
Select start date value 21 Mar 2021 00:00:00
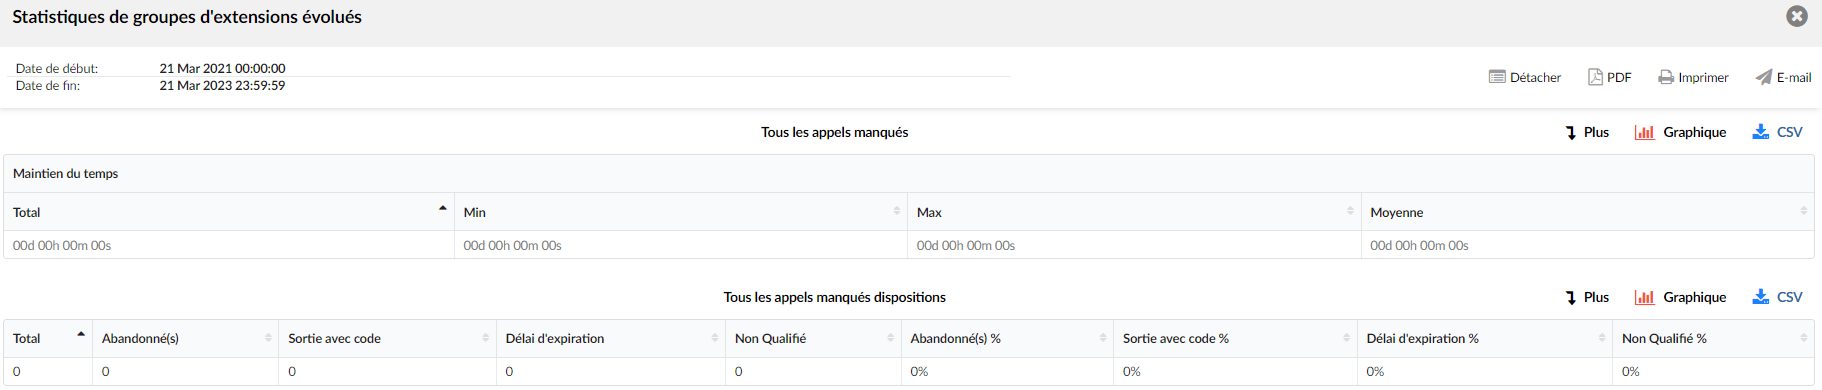[222, 68]
